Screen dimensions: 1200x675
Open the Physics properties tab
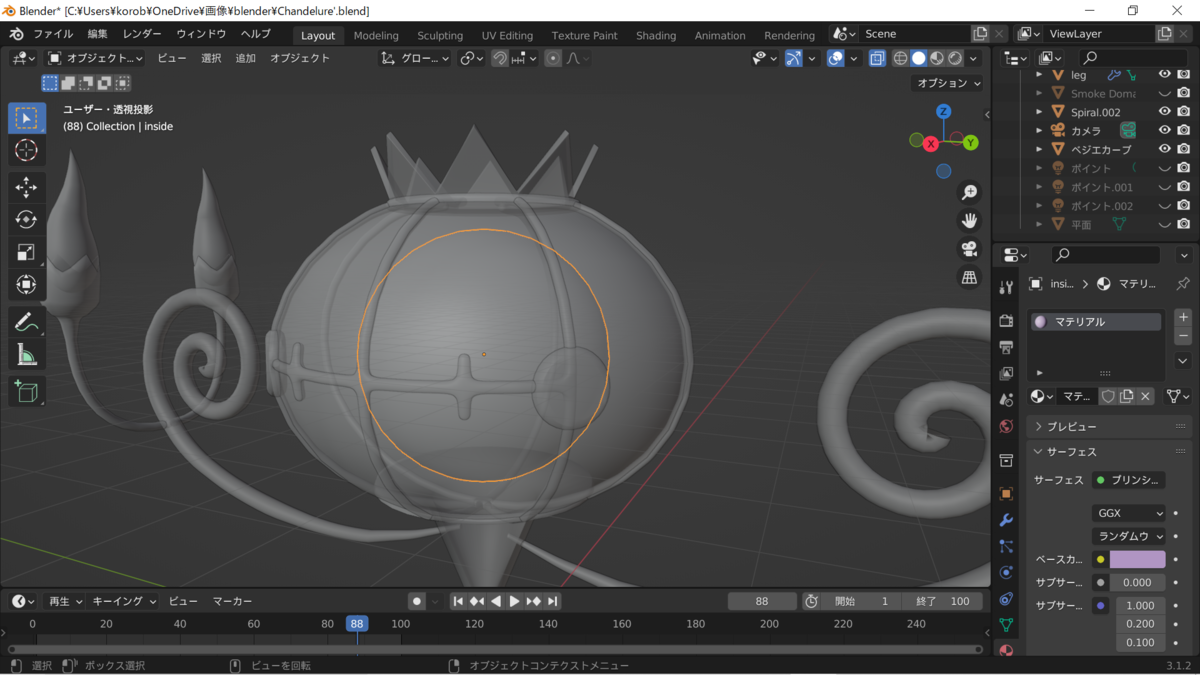(1006, 573)
